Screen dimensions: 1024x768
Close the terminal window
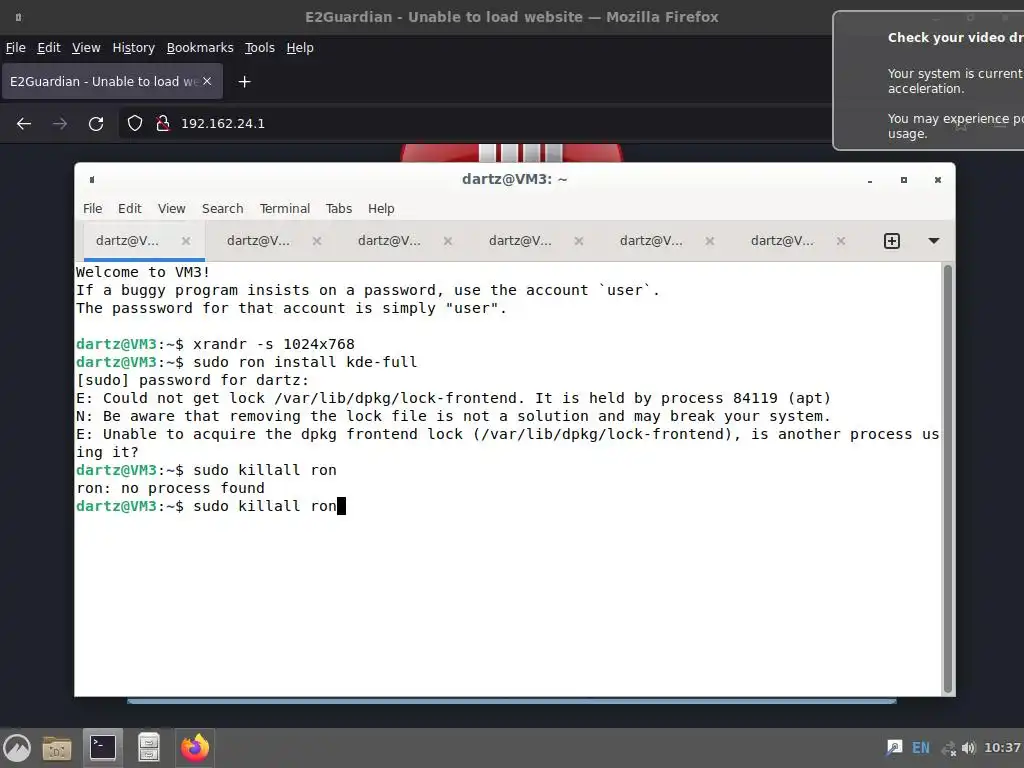(x=938, y=180)
